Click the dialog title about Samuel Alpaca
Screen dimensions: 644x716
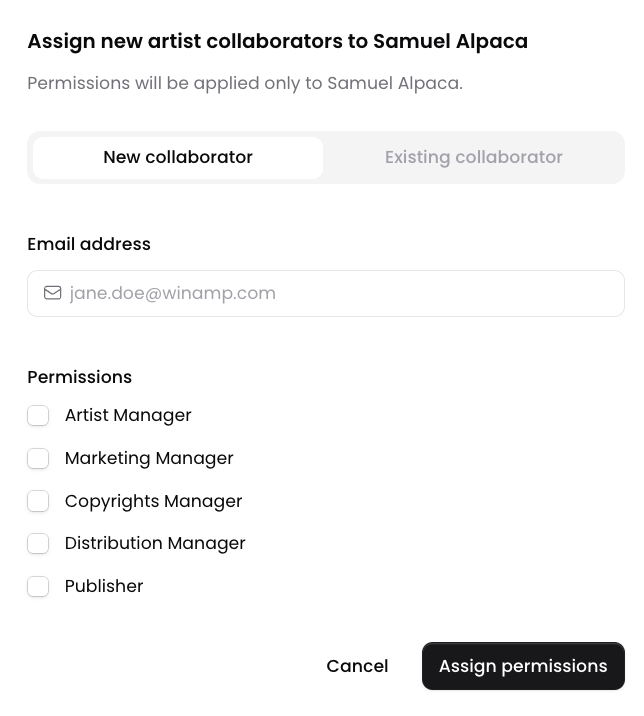click(x=278, y=42)
